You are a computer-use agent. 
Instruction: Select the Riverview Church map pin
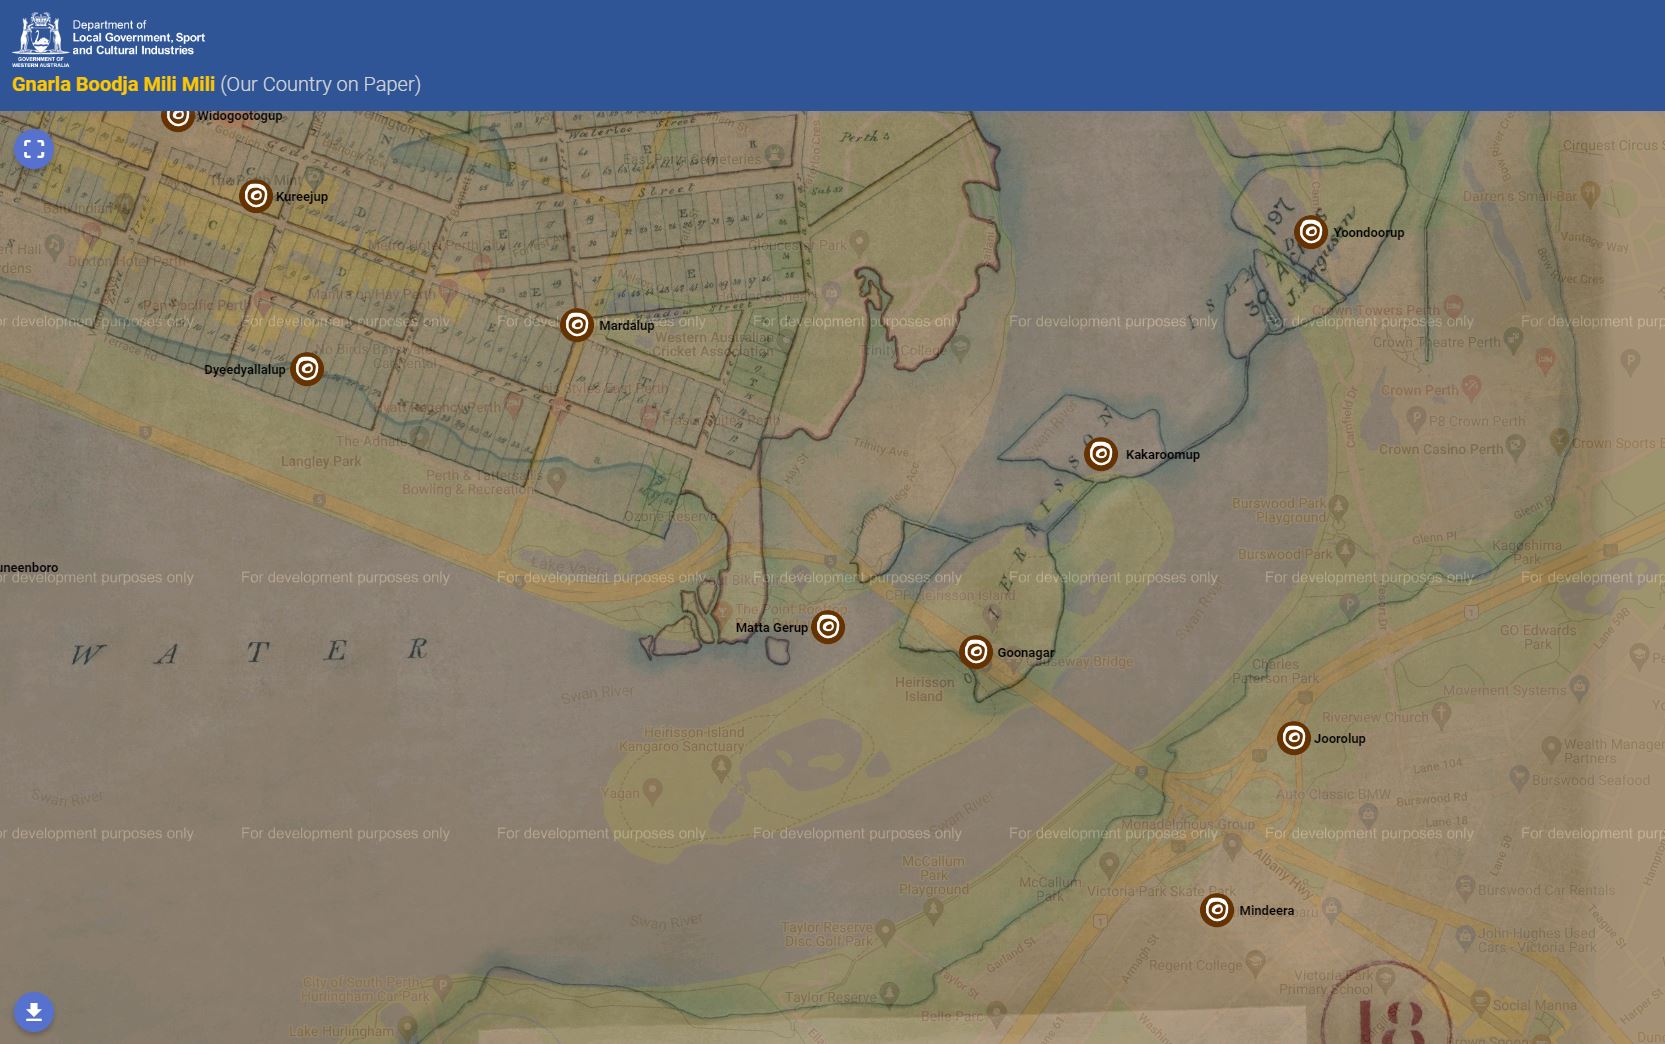coord(1441,713)
